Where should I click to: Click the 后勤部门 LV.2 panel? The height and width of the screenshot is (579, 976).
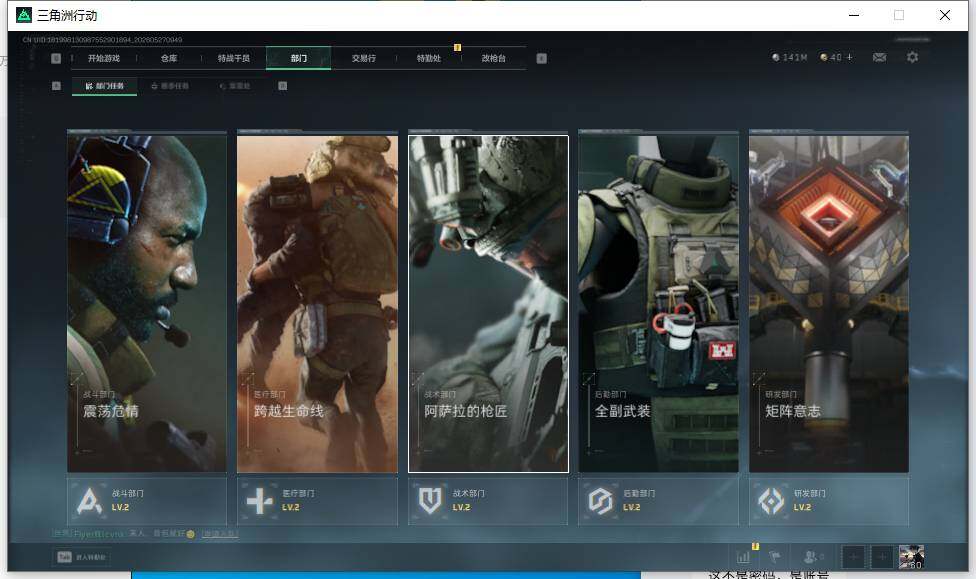pos(659,501)
